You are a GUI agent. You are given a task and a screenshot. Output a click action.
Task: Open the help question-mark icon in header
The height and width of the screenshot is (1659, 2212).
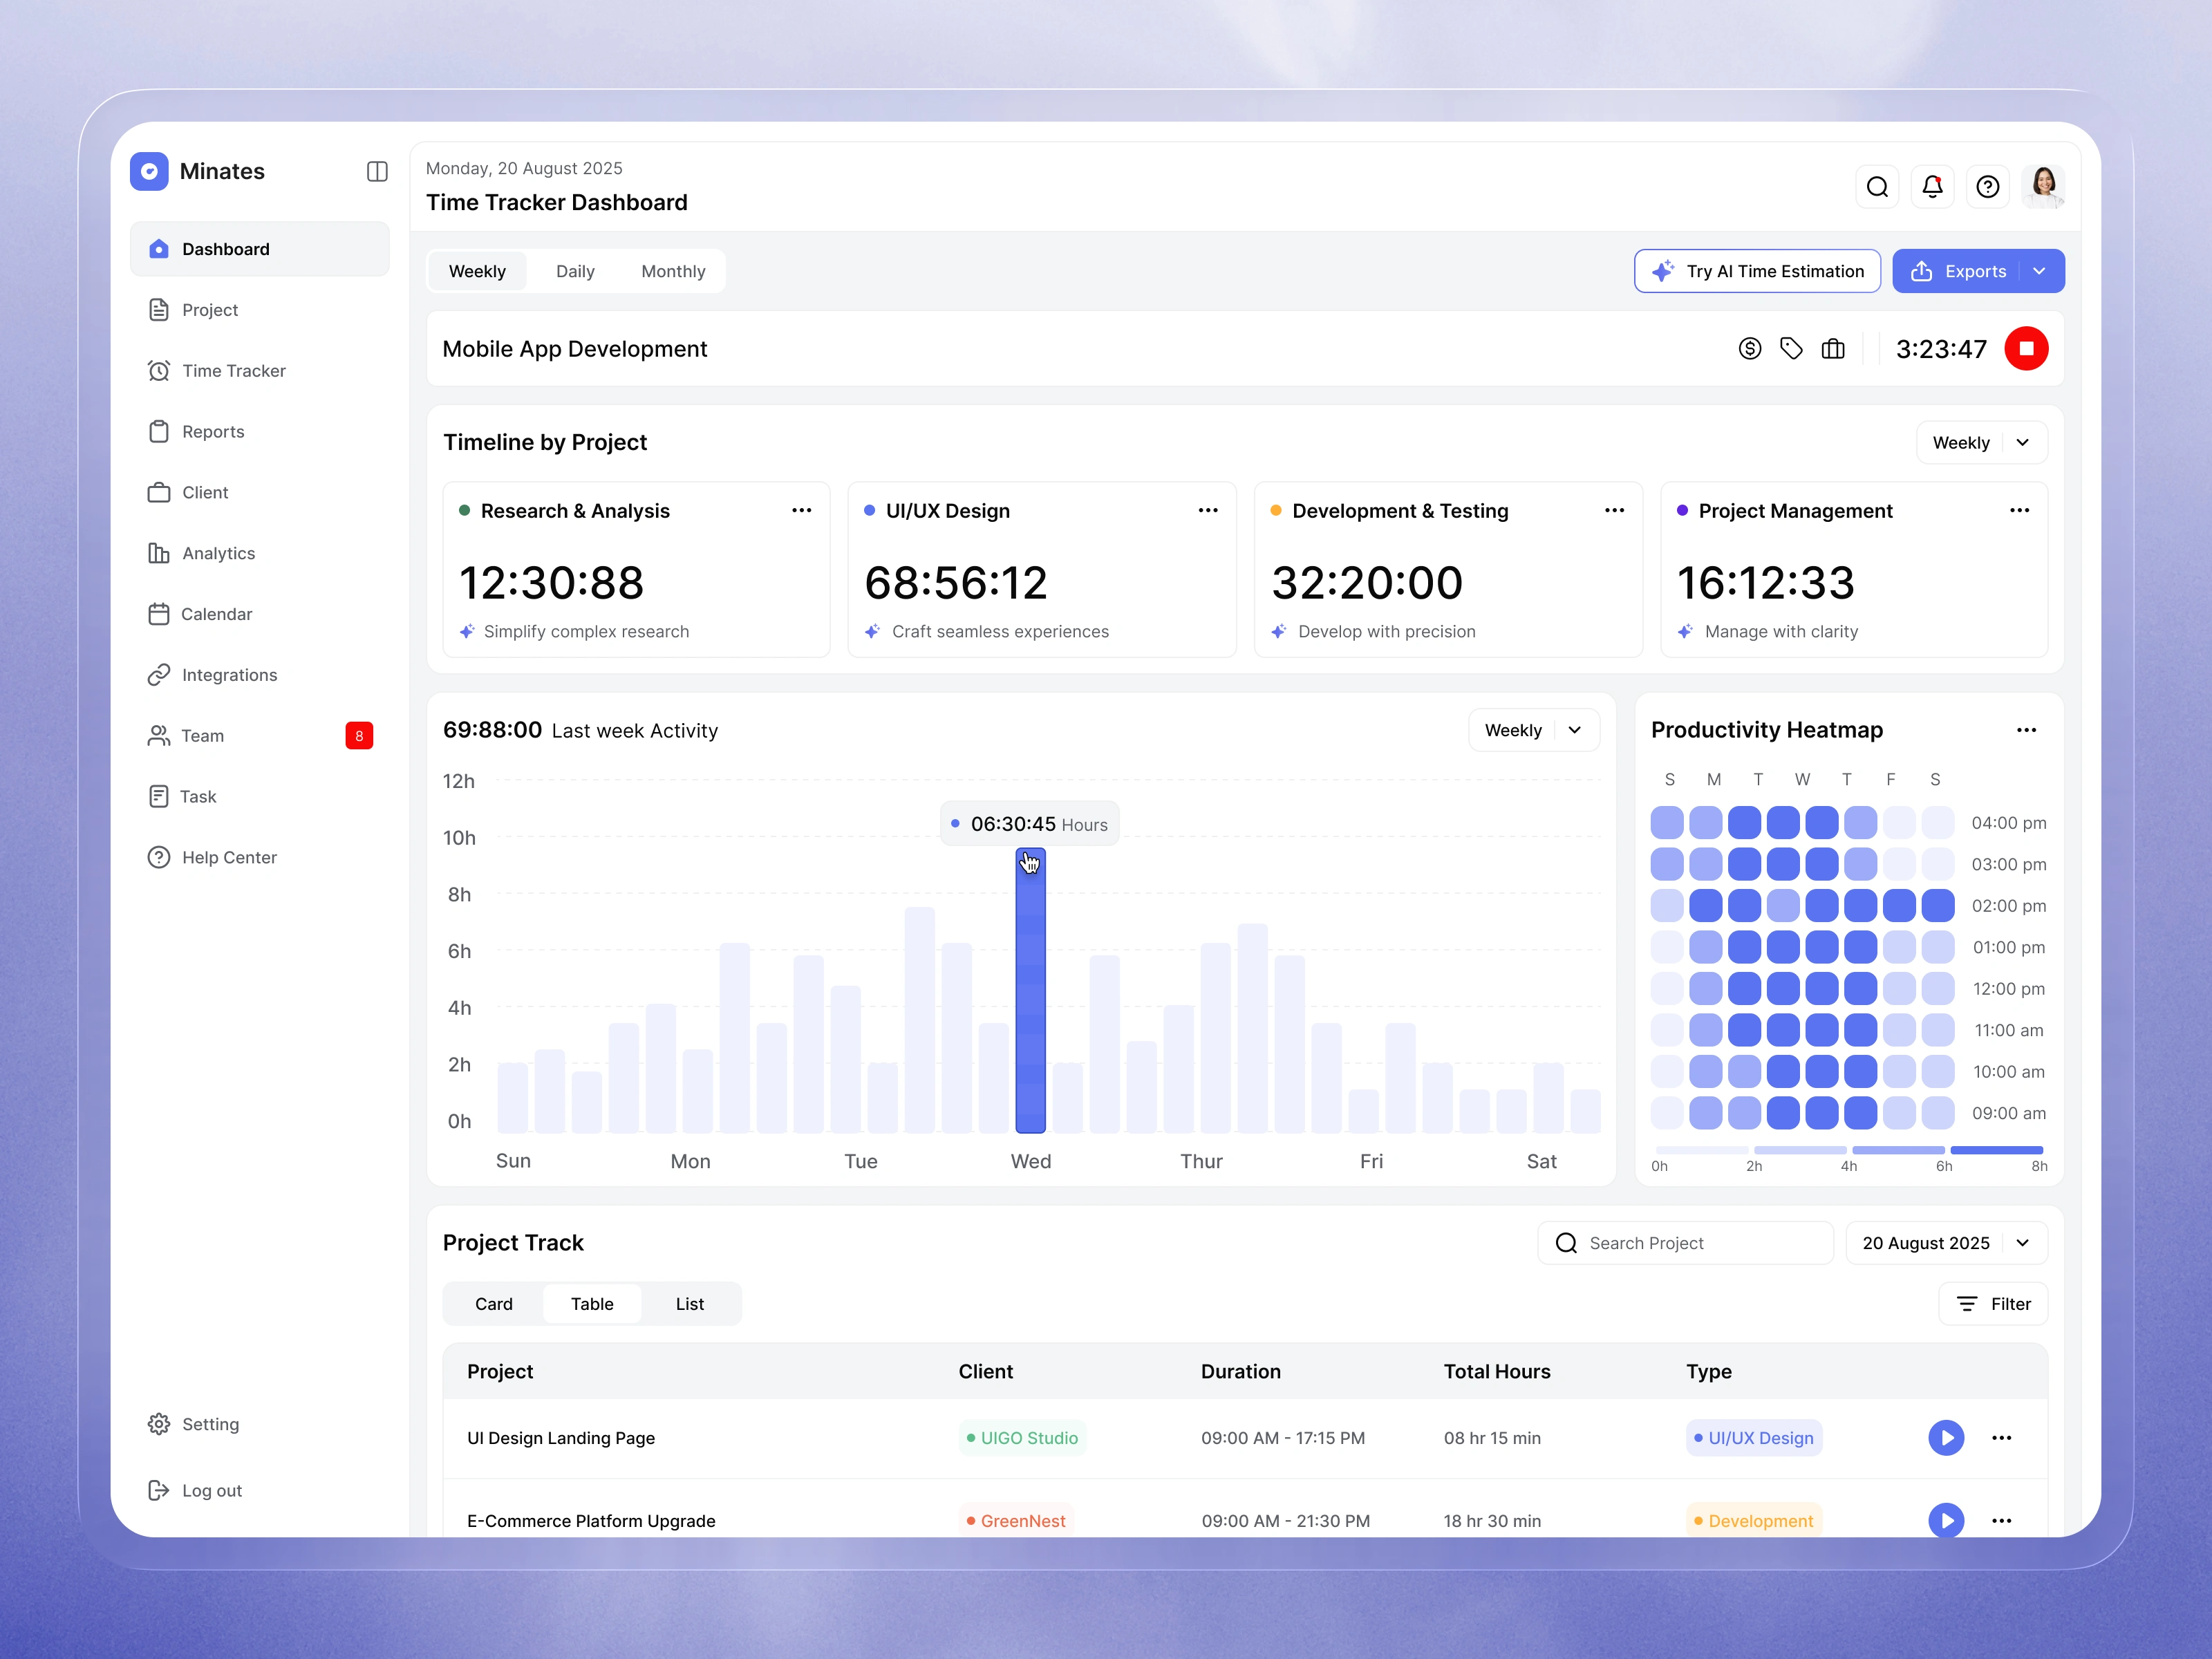click(1987, 187)
